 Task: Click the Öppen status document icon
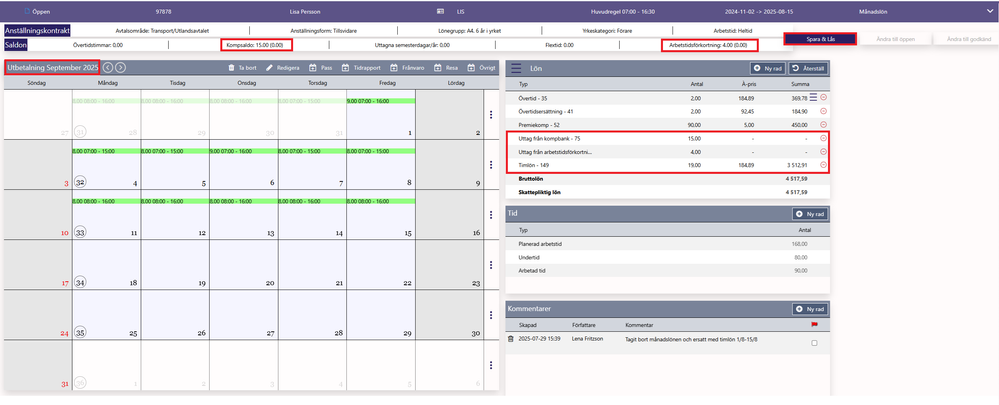coord(27,11)
